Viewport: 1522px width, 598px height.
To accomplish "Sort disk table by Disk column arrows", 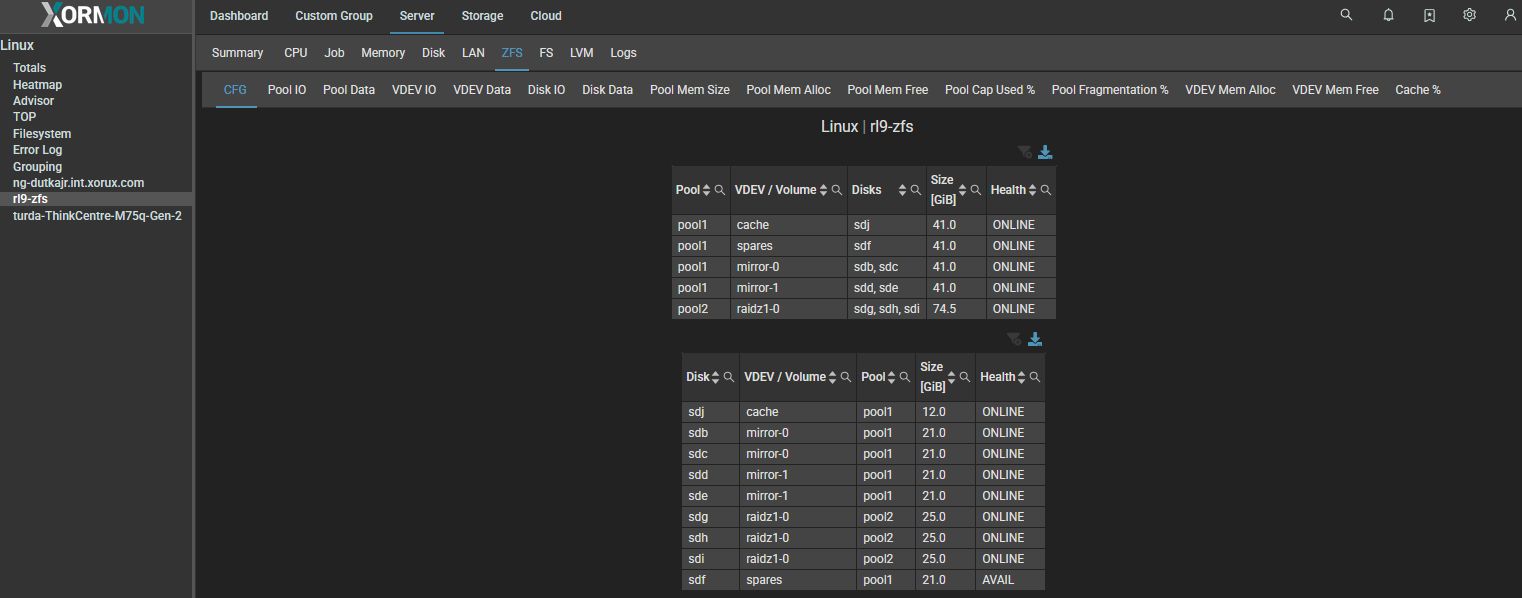I will coord(716,377).
